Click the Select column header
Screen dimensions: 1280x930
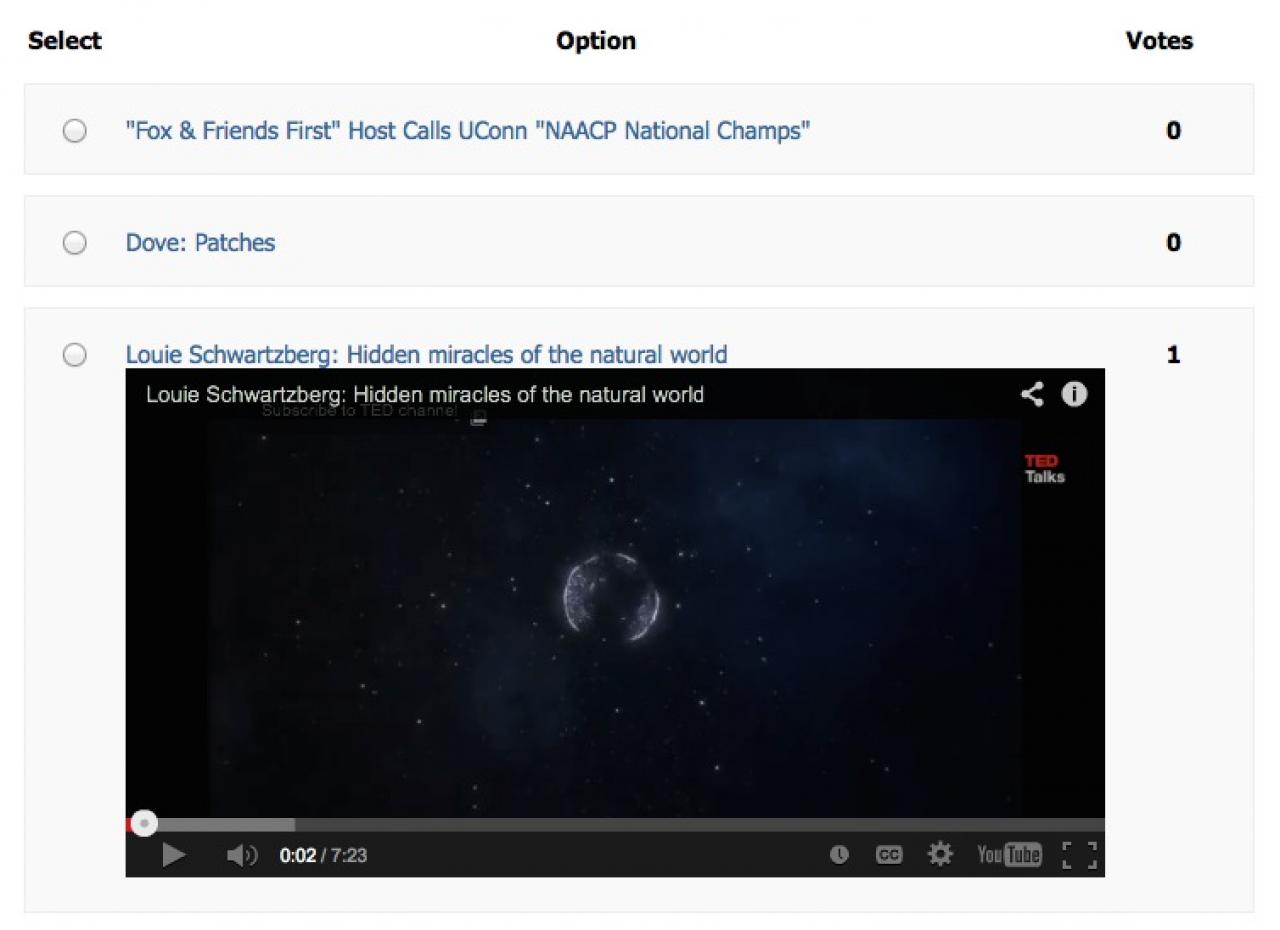[x=65, y=41]
